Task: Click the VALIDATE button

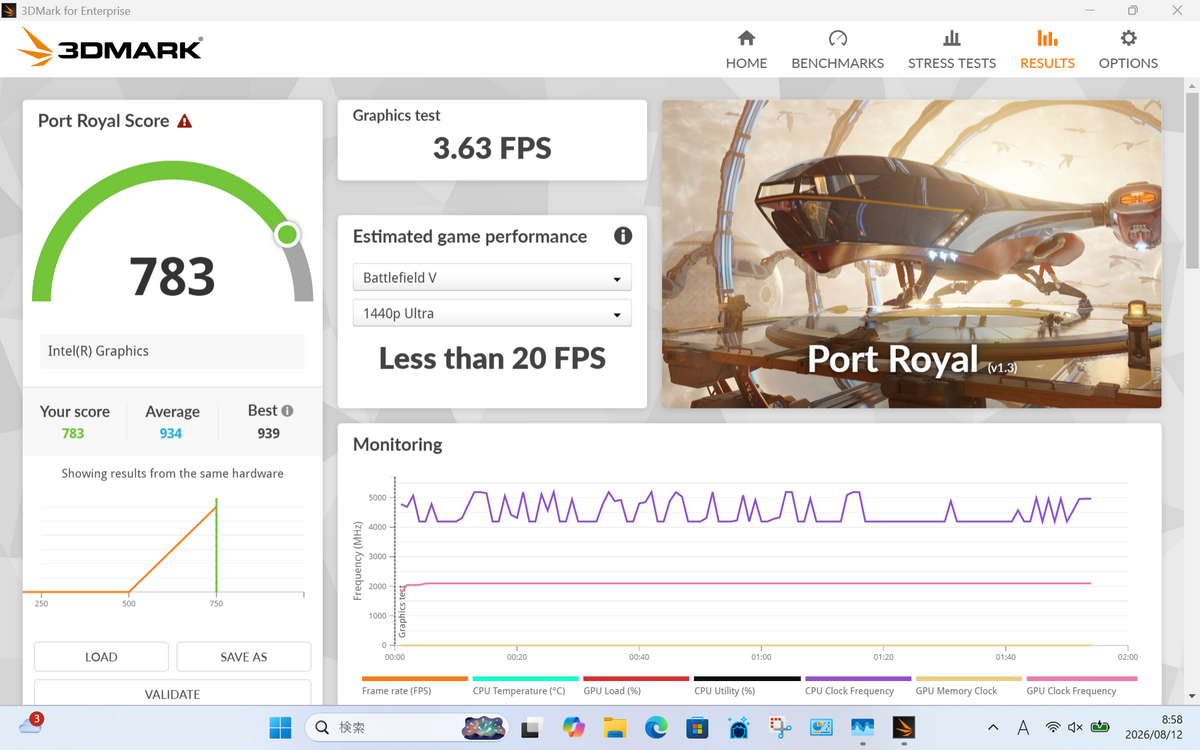Action: [x=172, y=693]
